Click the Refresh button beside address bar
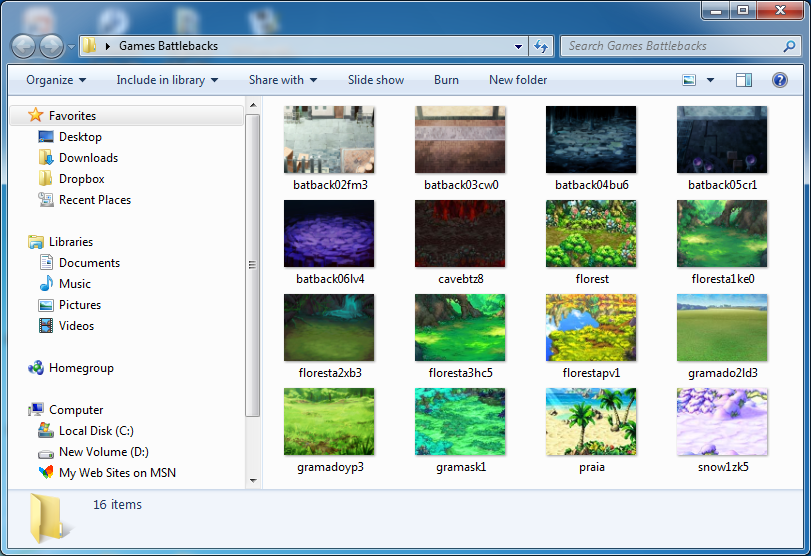Viewport: 811px width, 556px height. 541,47
